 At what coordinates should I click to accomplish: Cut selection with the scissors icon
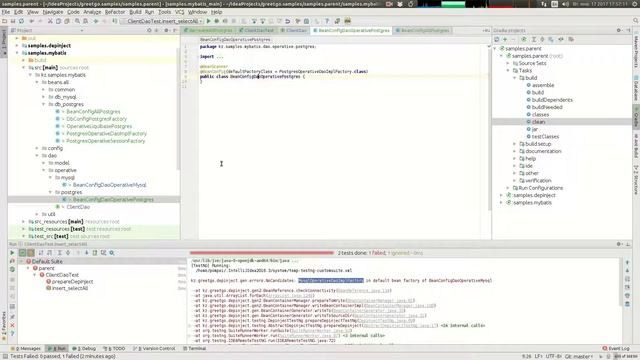click(x=50, y=21)
